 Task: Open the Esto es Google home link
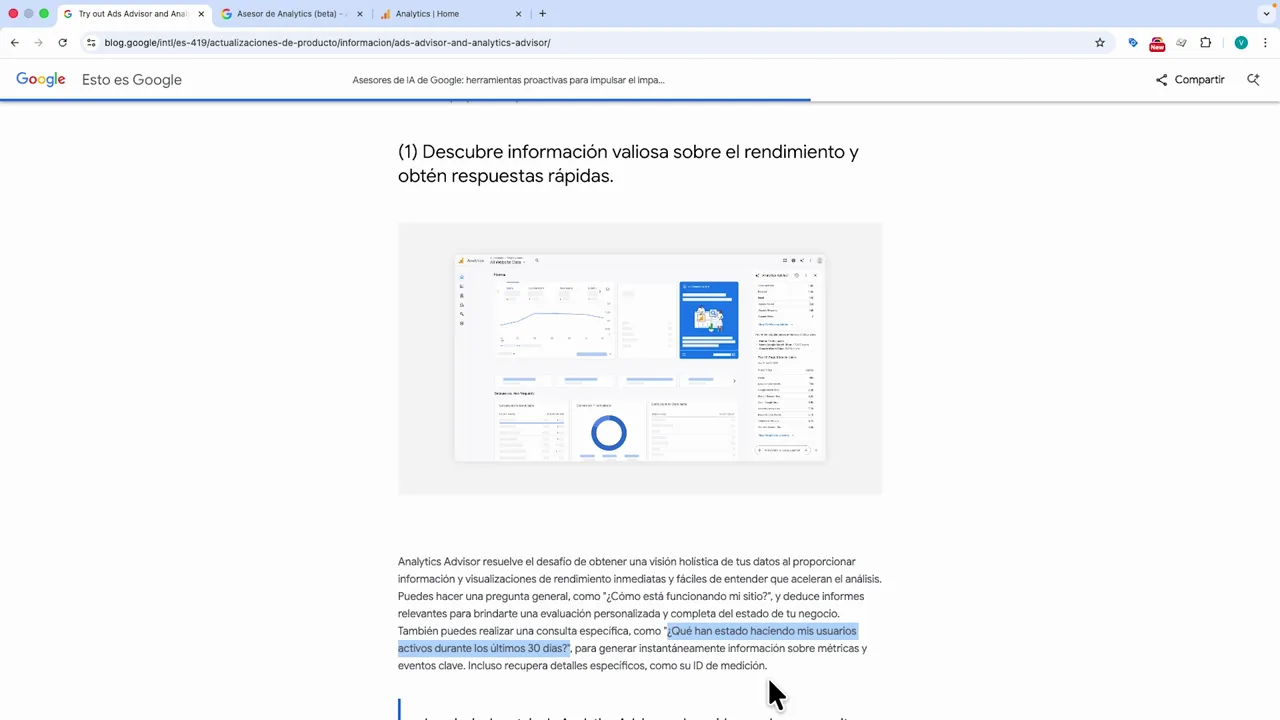click(x=132, y=80)
